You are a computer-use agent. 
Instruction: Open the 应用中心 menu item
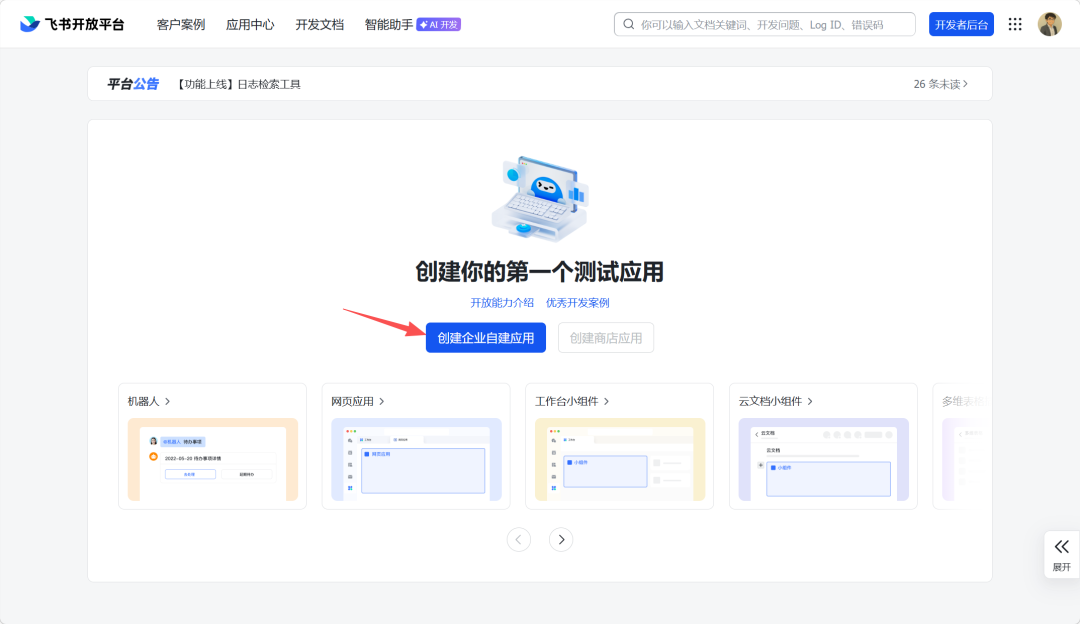pos(250,24)
